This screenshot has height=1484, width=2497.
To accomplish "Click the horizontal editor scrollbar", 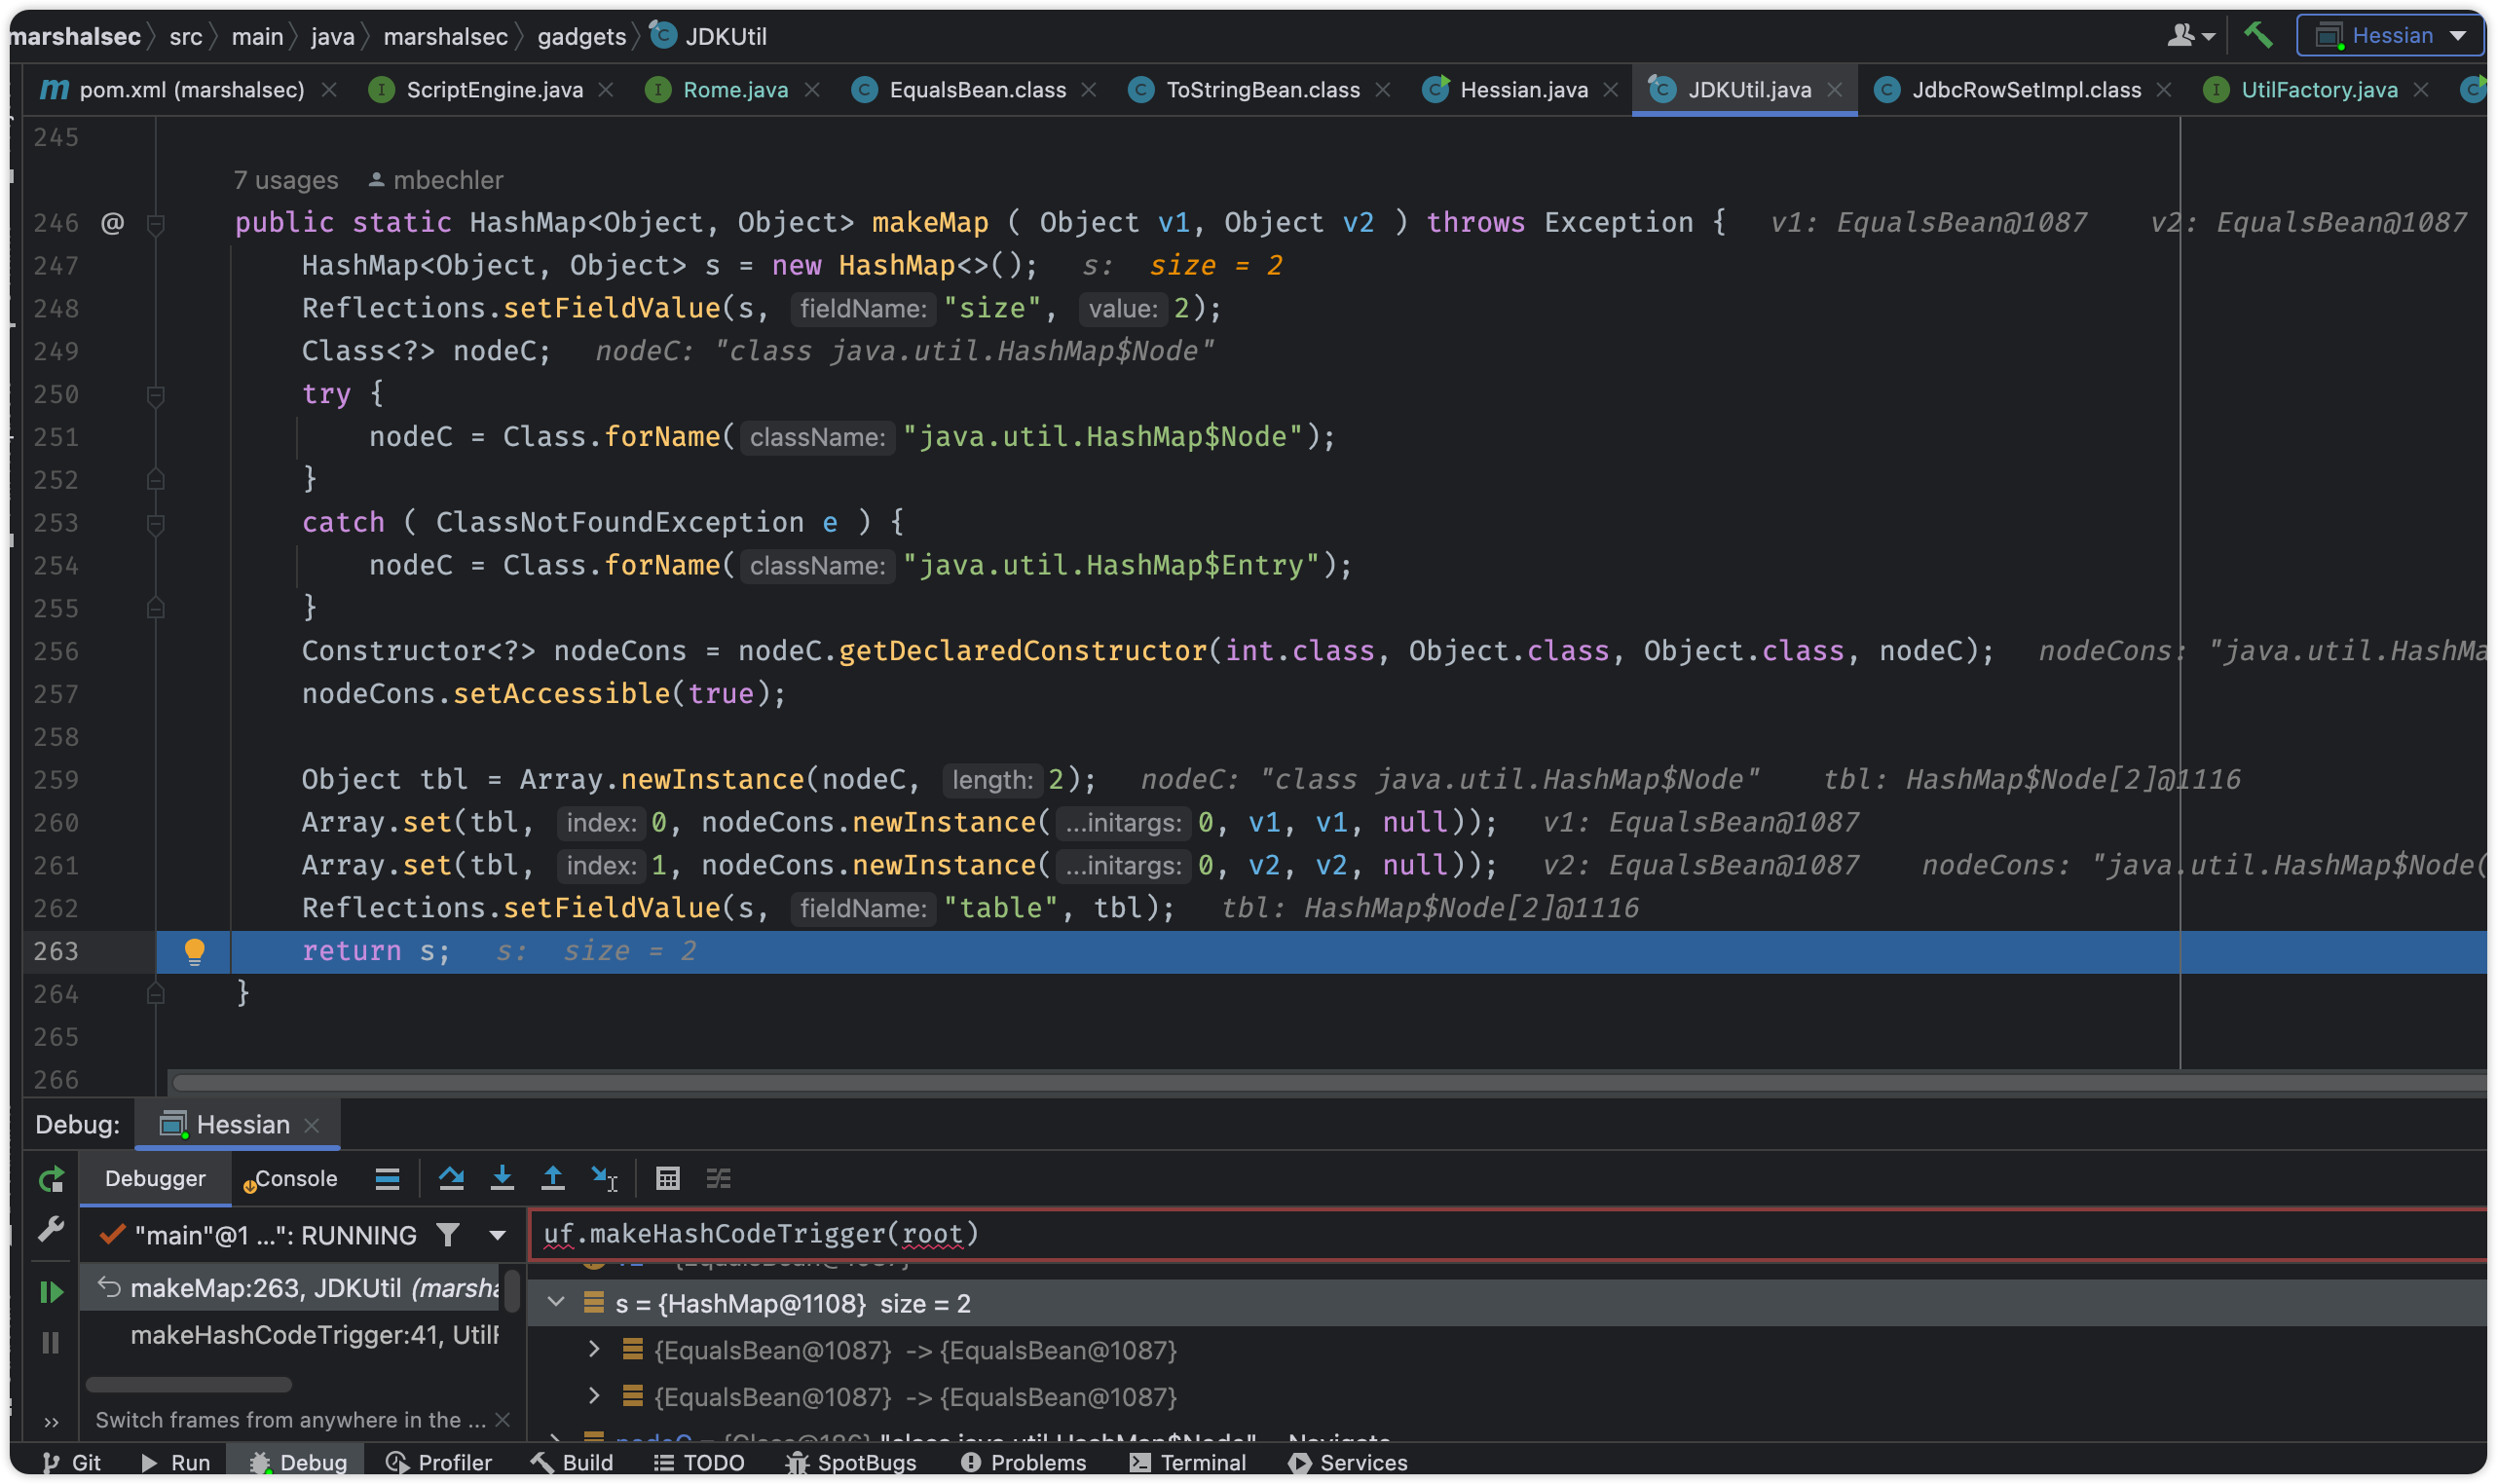I will (1328, 1082).
